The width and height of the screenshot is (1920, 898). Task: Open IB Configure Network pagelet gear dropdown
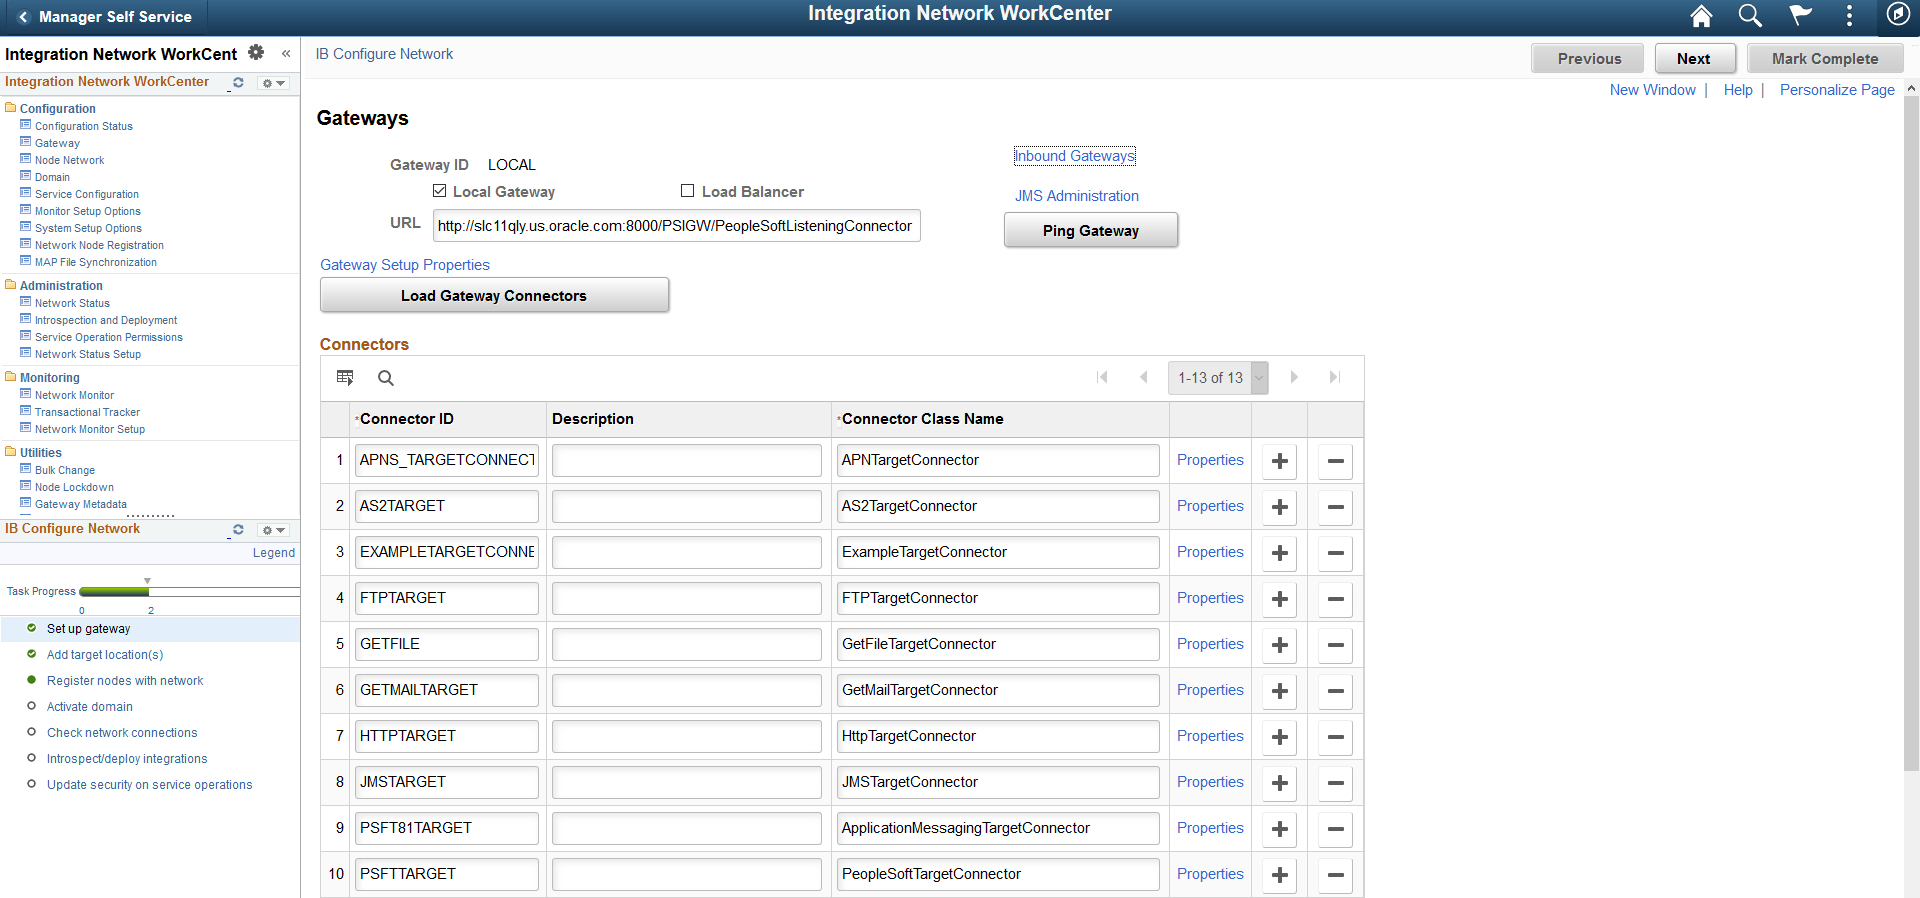274,530
